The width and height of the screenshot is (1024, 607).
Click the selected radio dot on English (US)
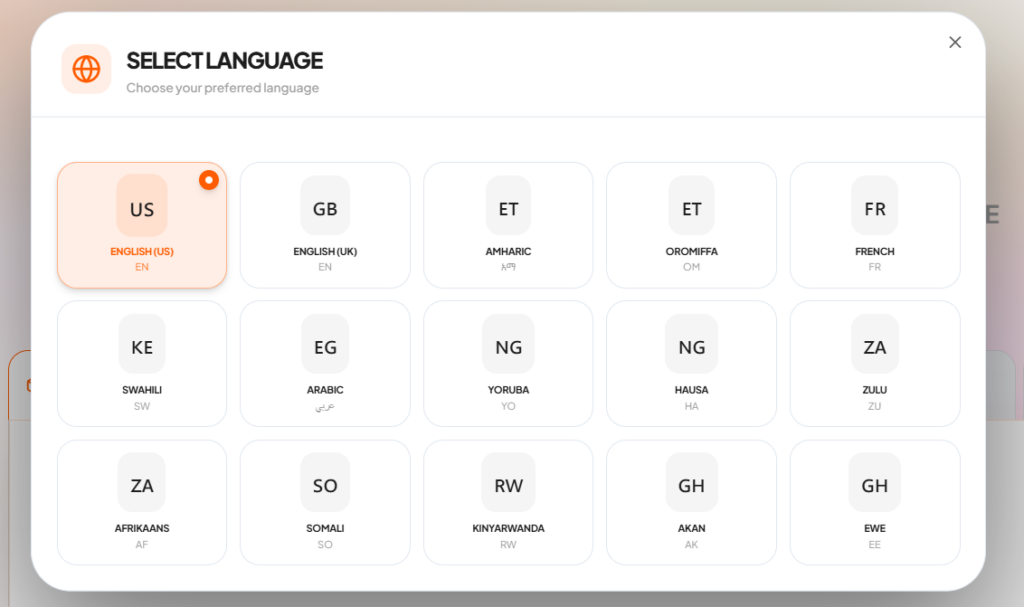pos(208,180)
